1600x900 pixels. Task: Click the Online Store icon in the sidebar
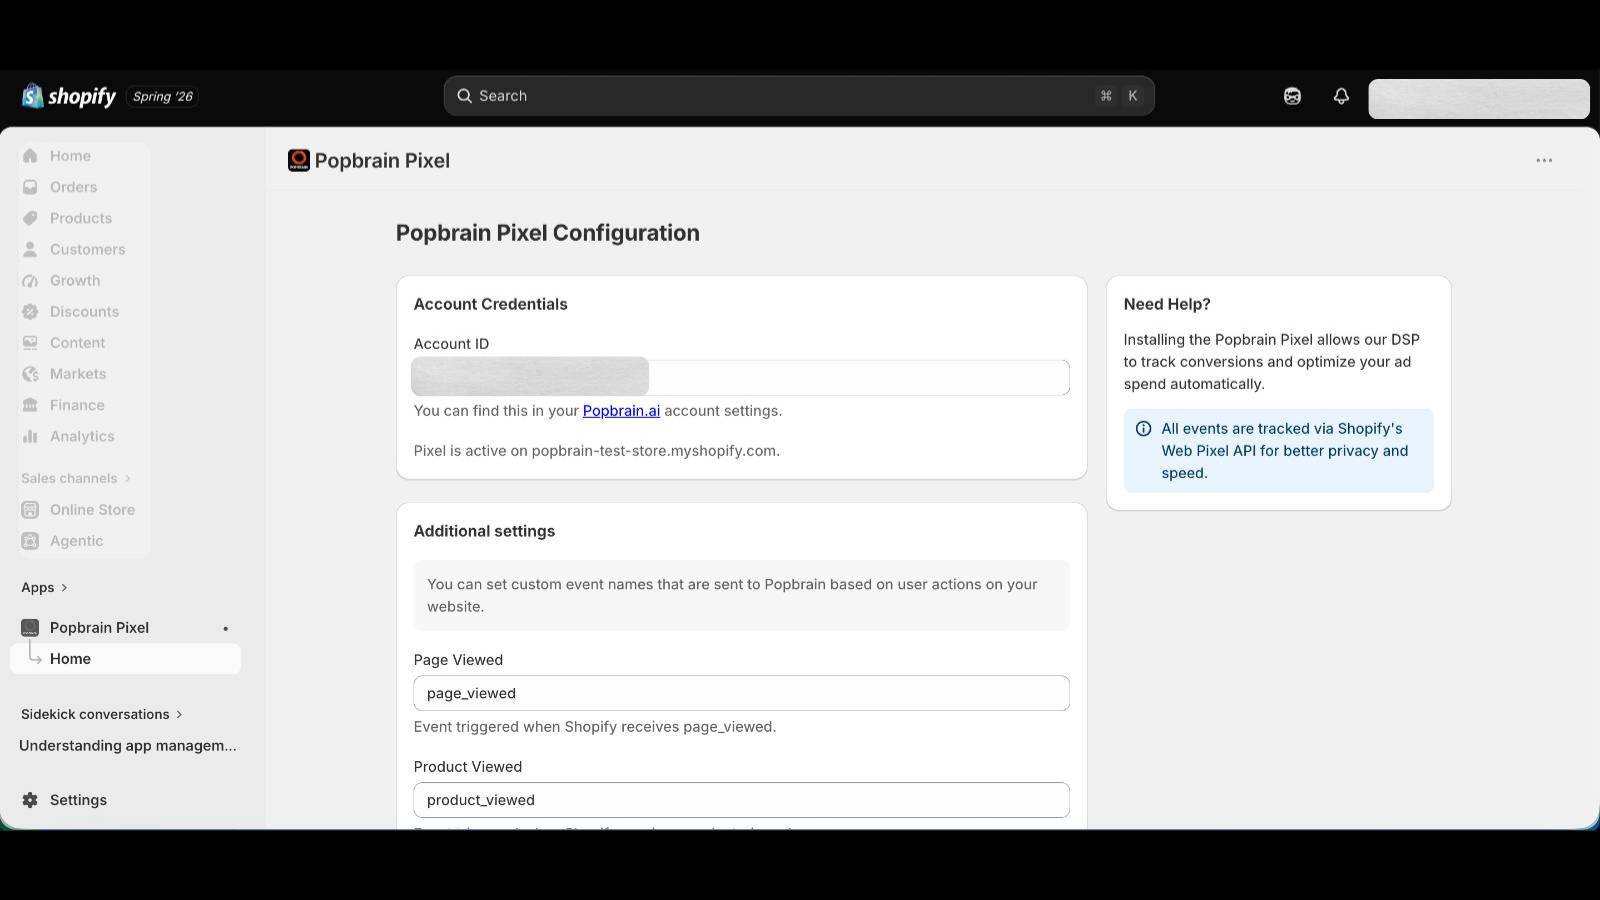pos(30,510)
